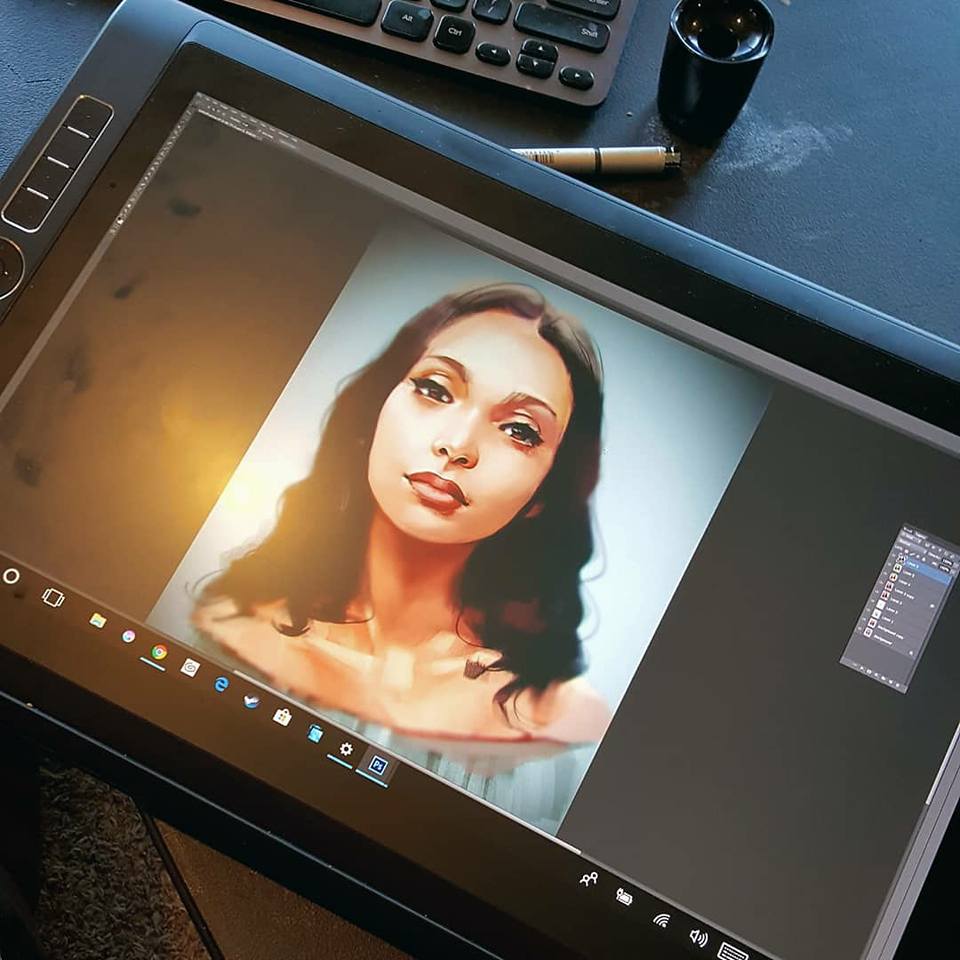Open the white swirl taskbar app
This screenshot has height=960, width=960.
point(190,667)
